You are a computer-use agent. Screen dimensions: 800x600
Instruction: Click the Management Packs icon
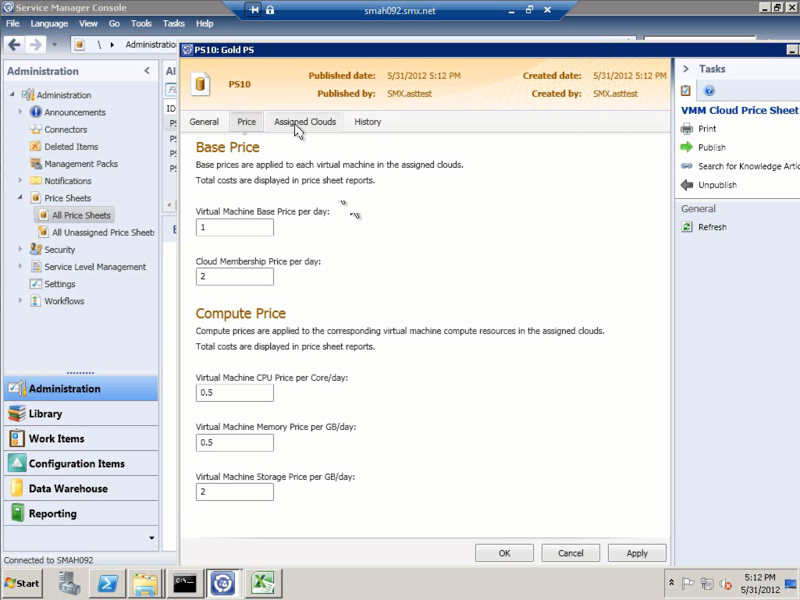pos(35,164)
